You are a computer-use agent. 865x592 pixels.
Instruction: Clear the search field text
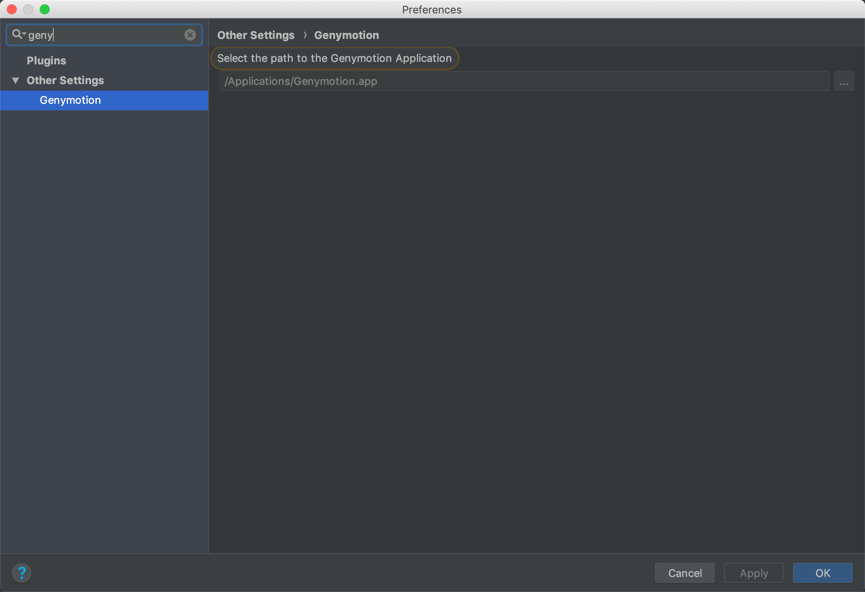[190, 35]
